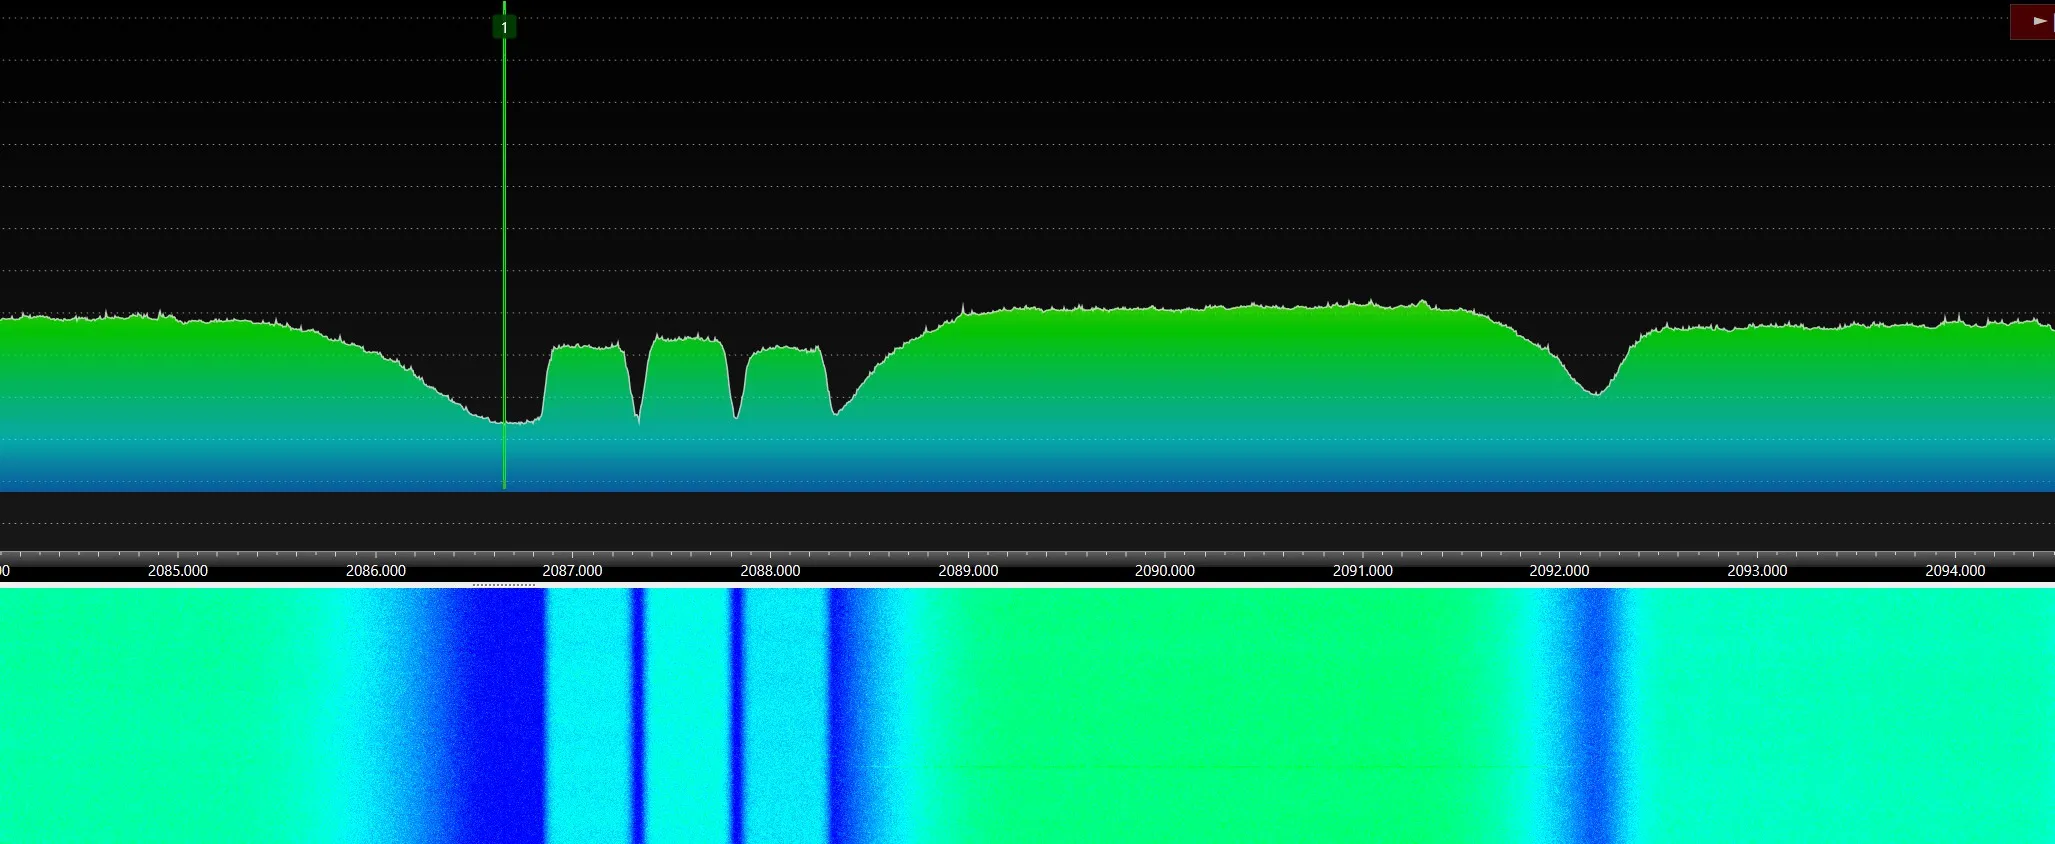Click the 2092.000 frequency label
This screenshot has height=844, width=2055.
point(1559,571)
